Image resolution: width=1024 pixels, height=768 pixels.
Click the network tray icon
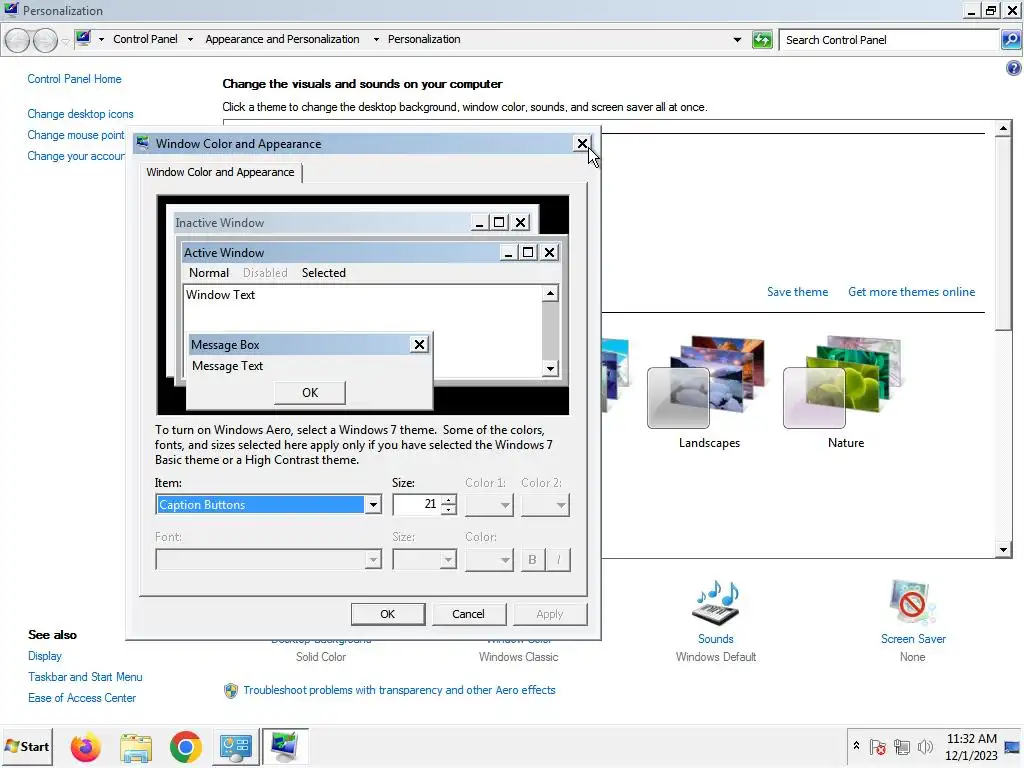pos(902,746)
